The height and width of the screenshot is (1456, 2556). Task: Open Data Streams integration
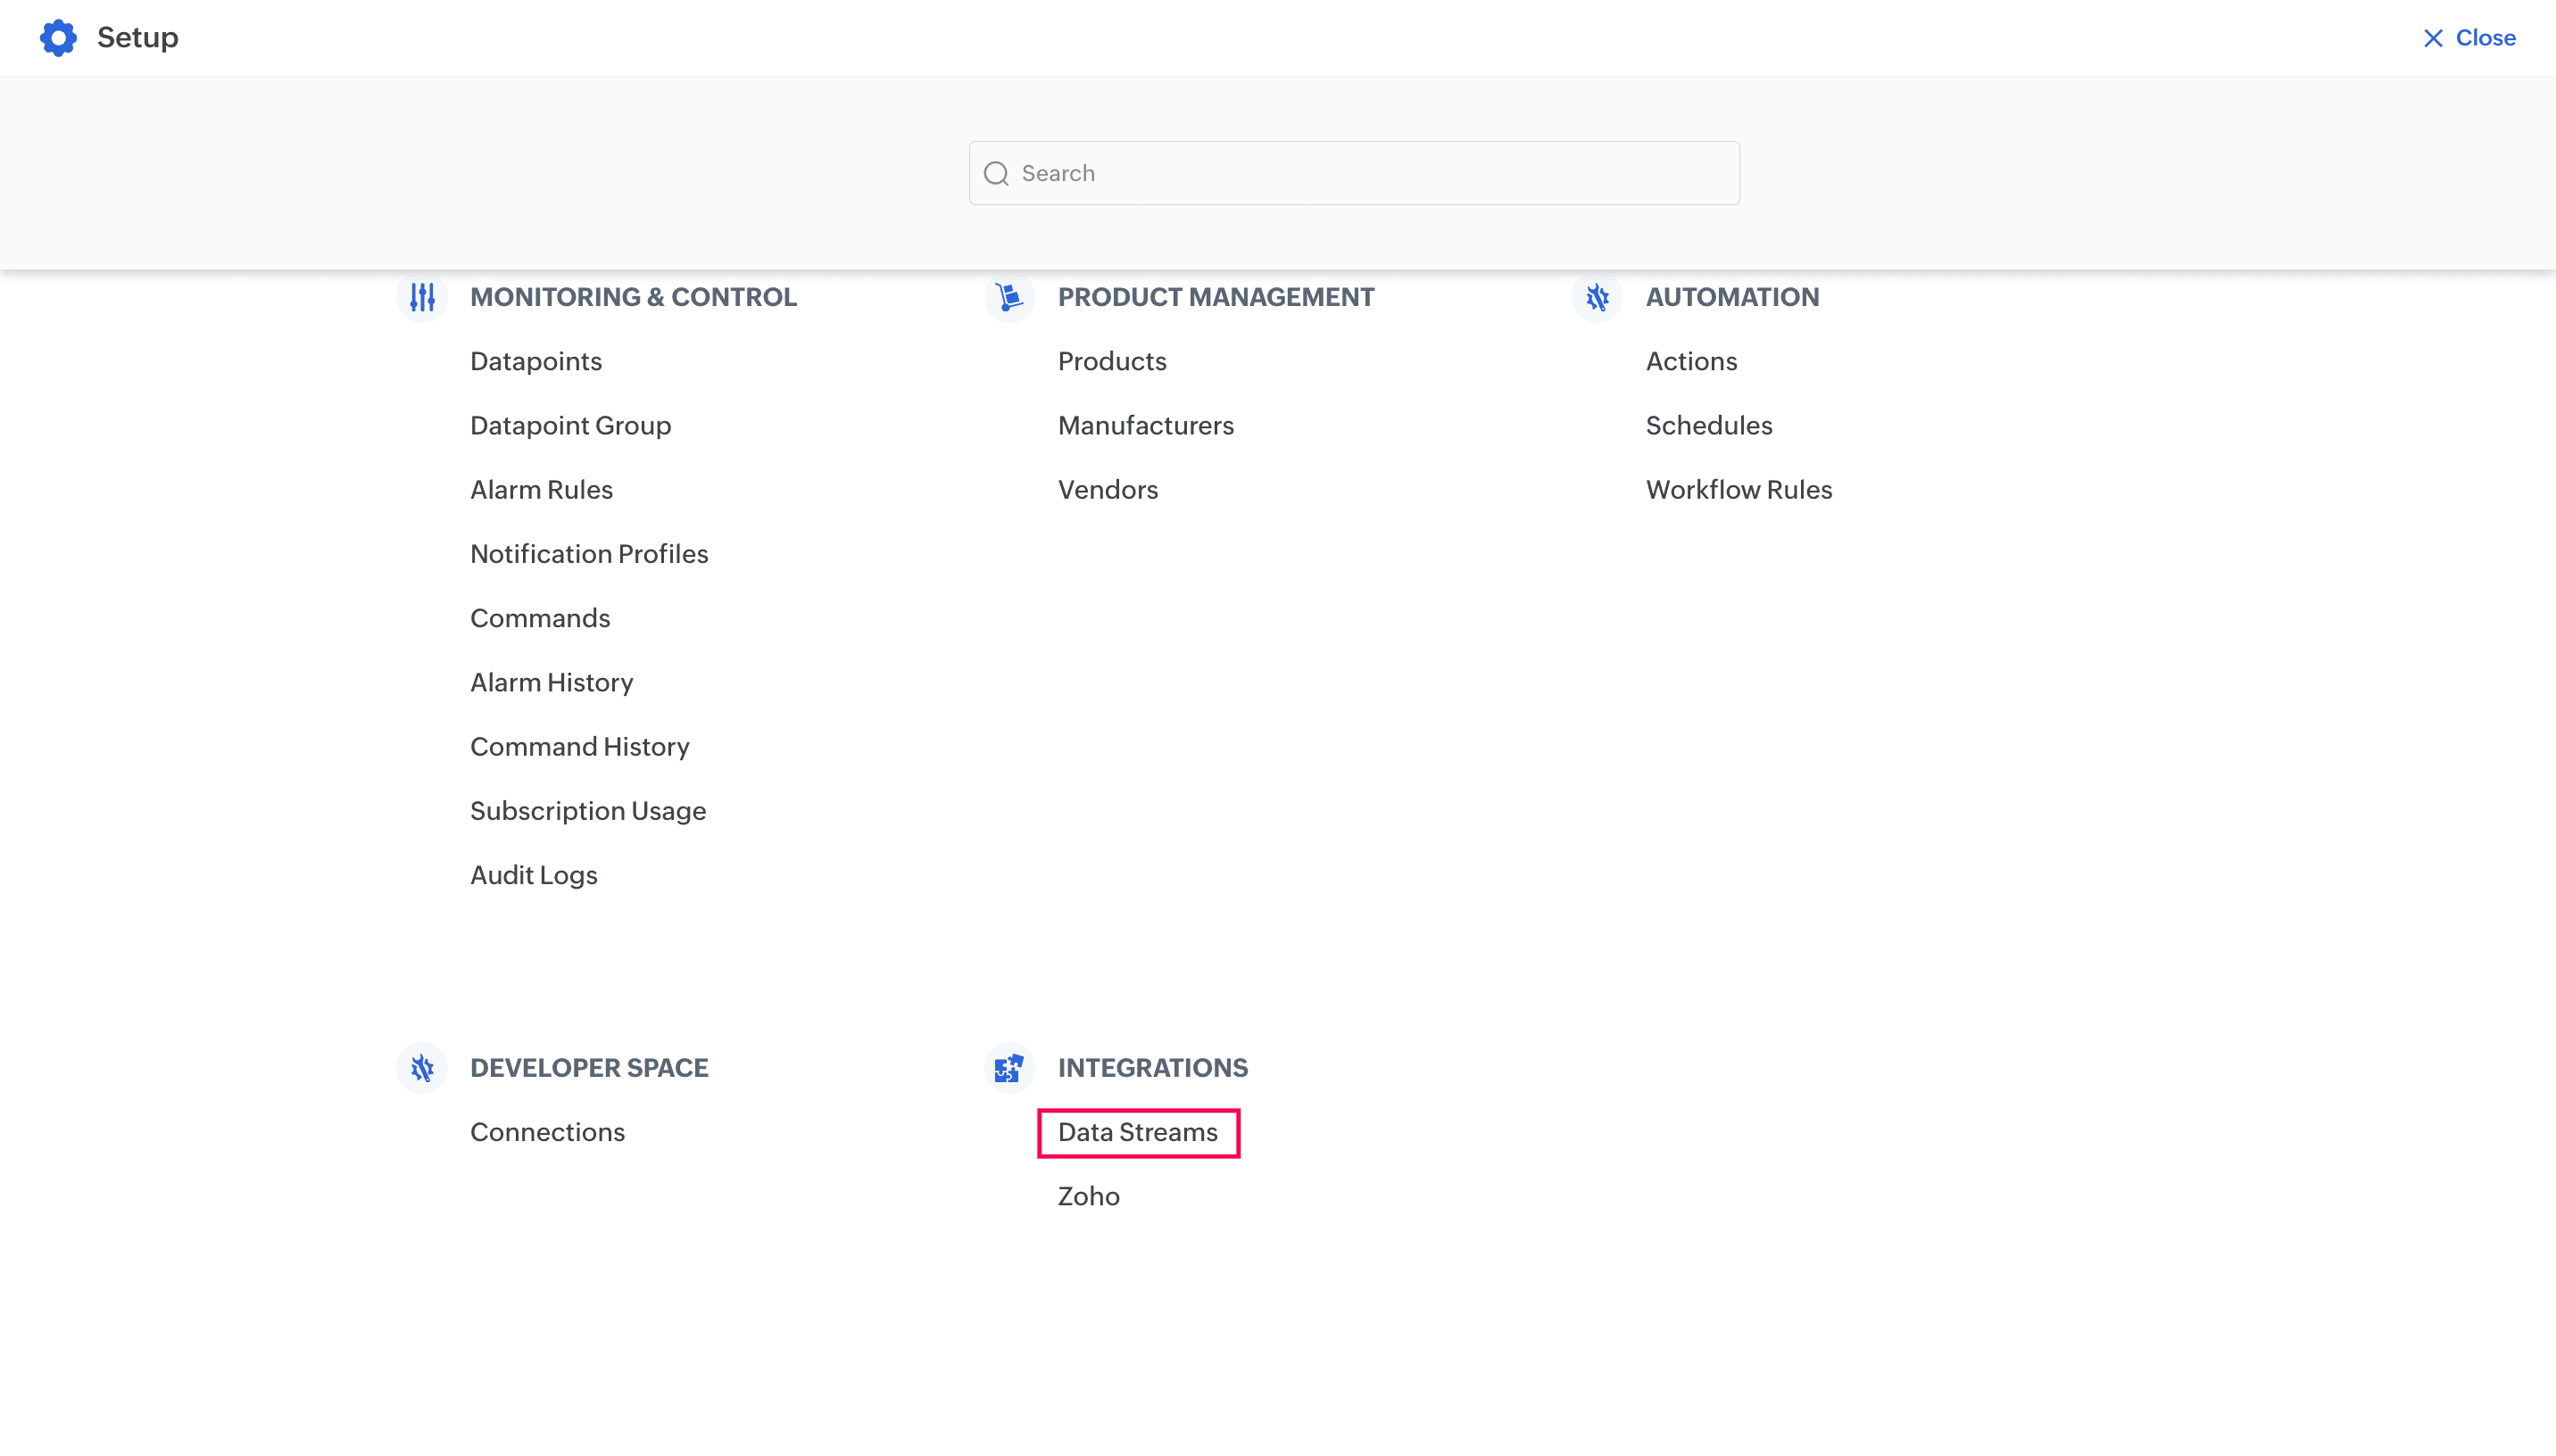[1138, 1132]
